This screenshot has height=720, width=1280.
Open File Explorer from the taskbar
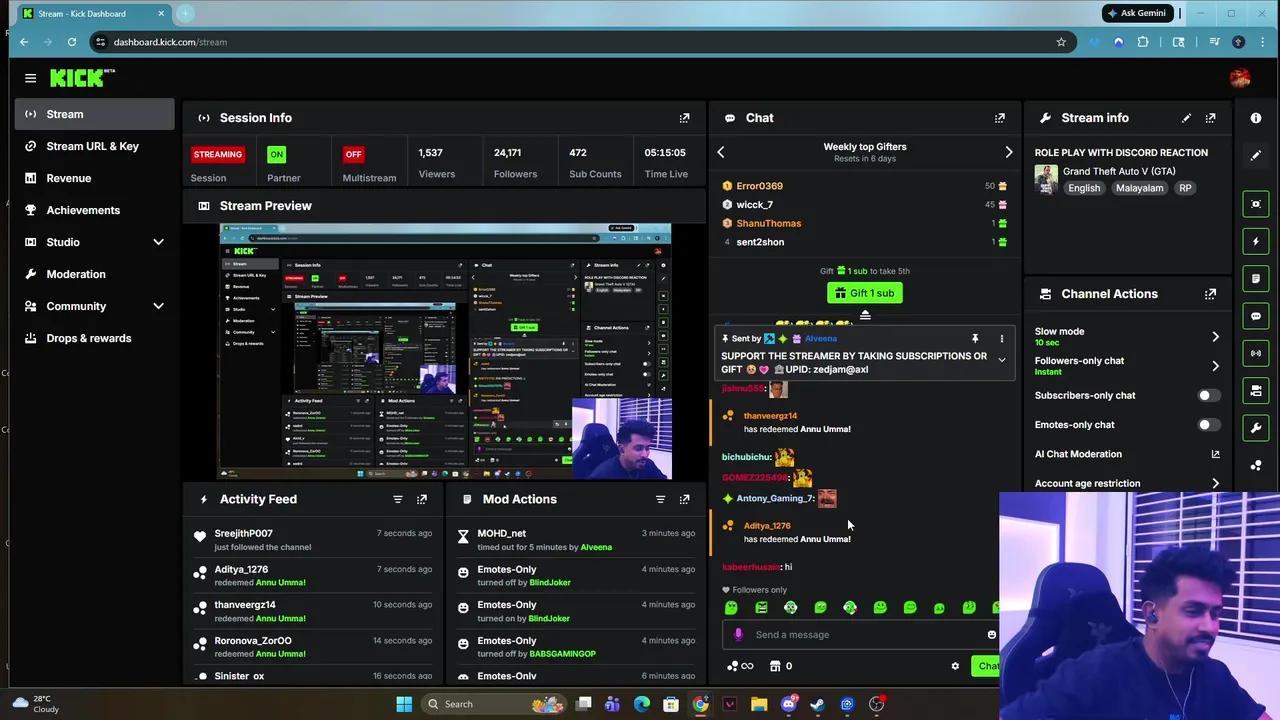click(759, 704)
